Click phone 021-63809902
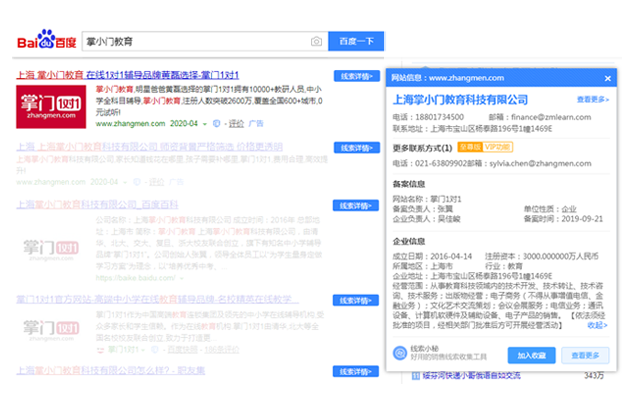Image resolution: width=638 pixels, height=418 pixels. click(440, 164)
